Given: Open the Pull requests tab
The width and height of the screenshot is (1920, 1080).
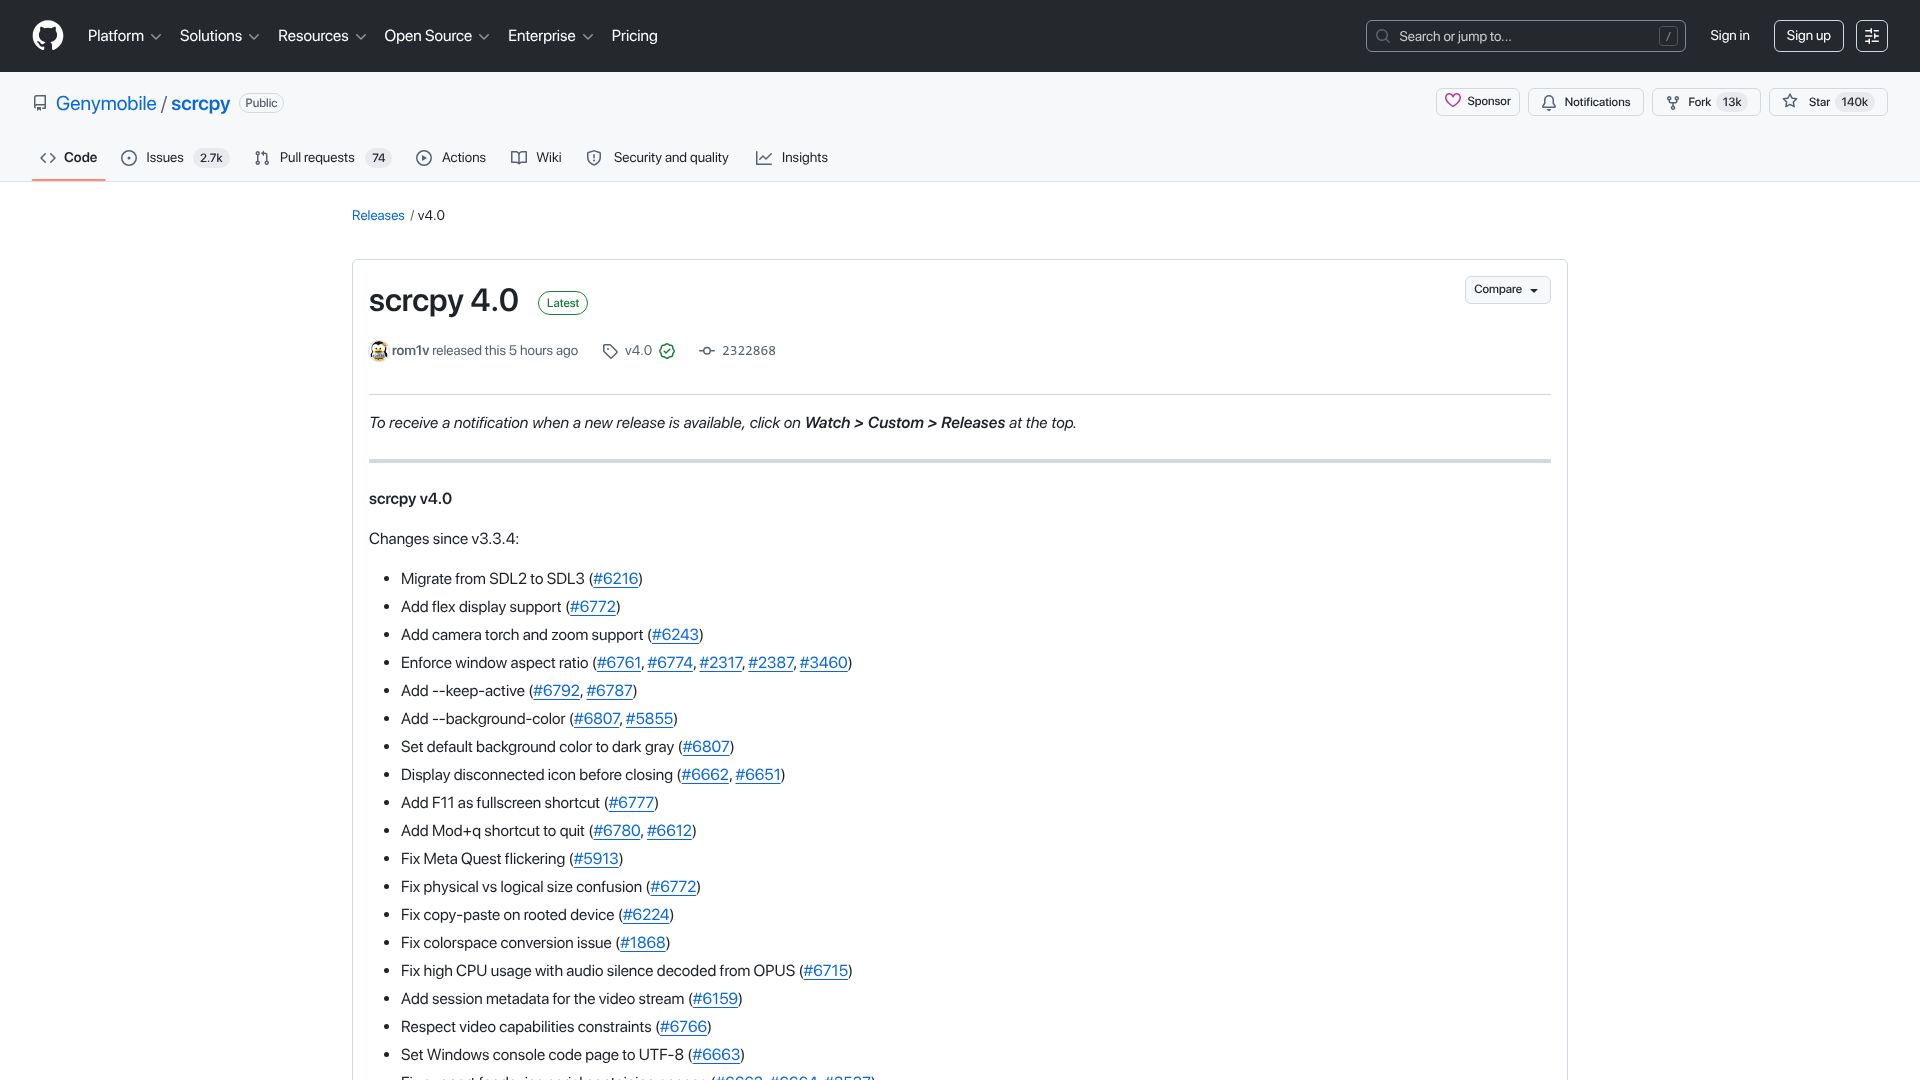Looking at the screenshot, I should (x=322, y=158).
